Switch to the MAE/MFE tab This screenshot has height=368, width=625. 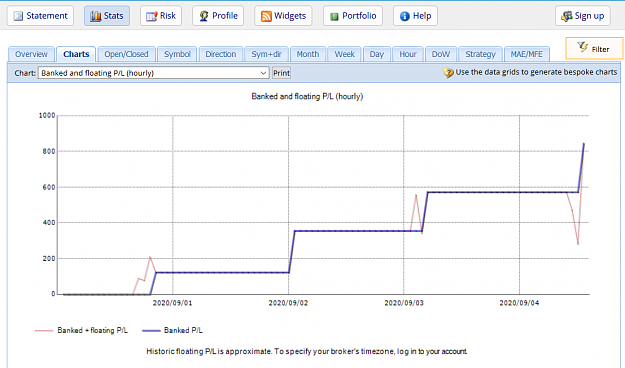point(527,54)
